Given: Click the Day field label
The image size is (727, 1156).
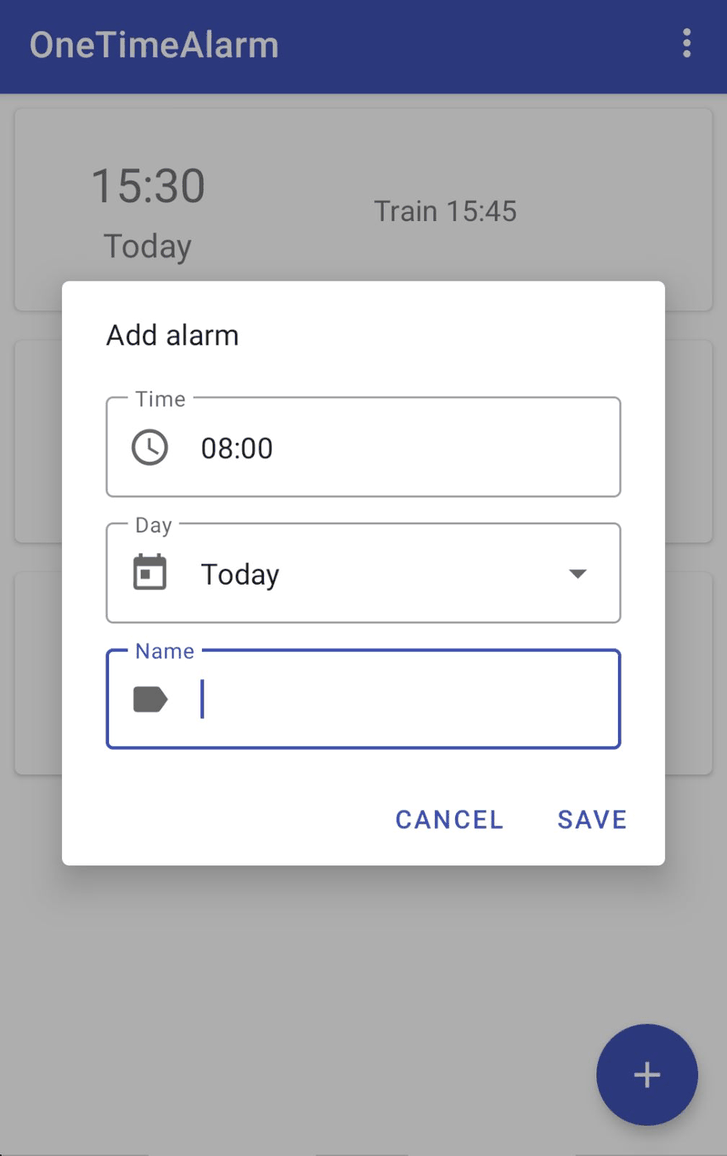Looking at the screenshot, I should (154, 525).
